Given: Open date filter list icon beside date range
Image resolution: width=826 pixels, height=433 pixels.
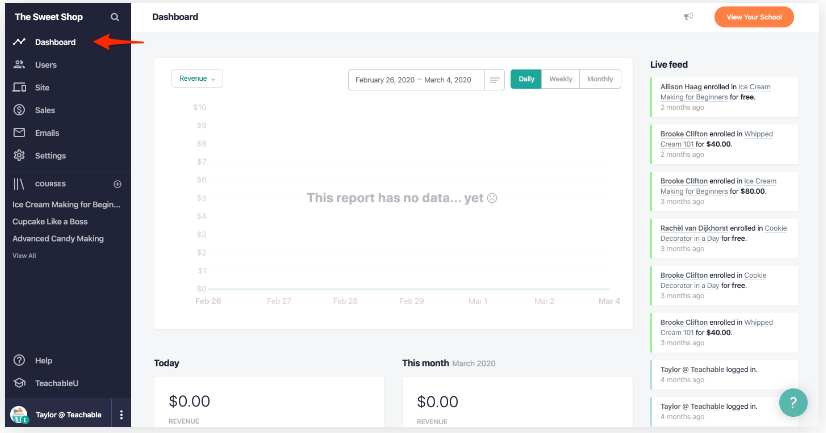Looking at the screenshot, I should [x=494, y=80].
